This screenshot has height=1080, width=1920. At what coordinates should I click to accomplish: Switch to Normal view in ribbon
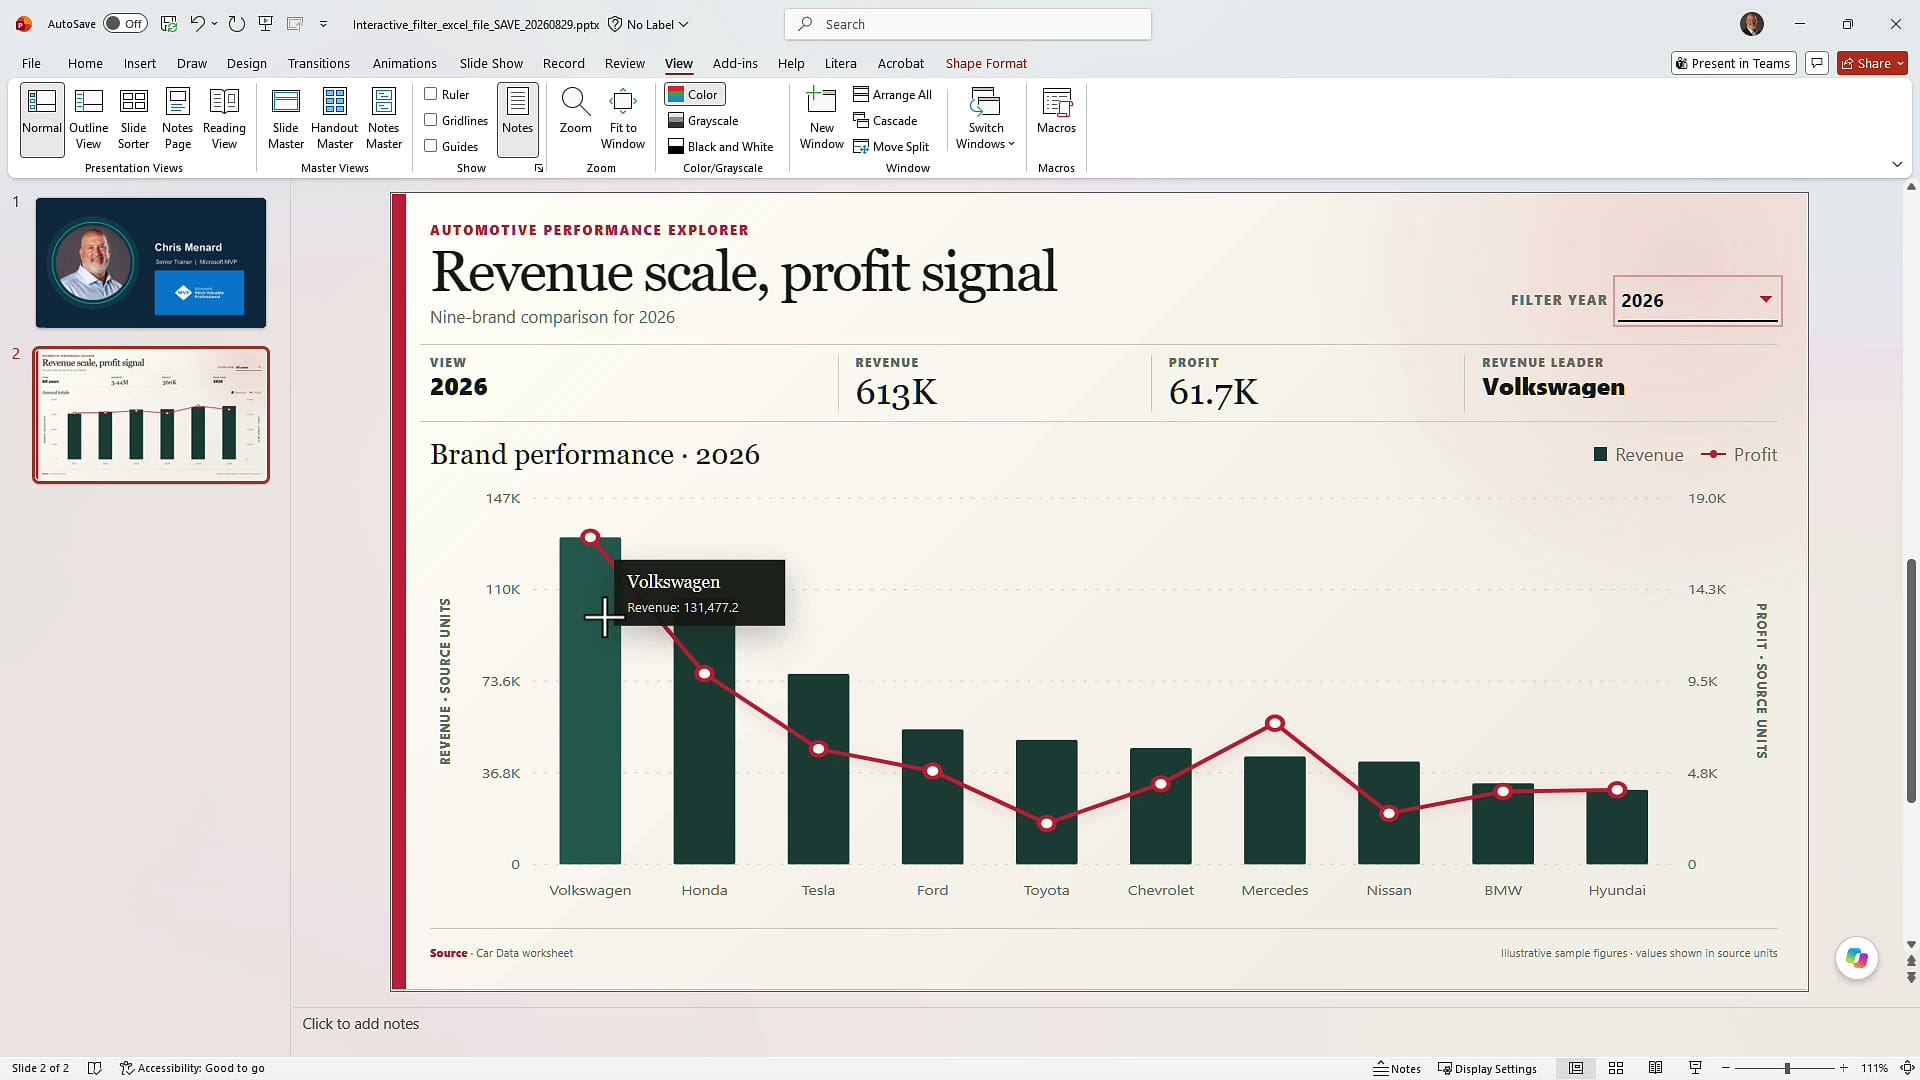(42, 119)
